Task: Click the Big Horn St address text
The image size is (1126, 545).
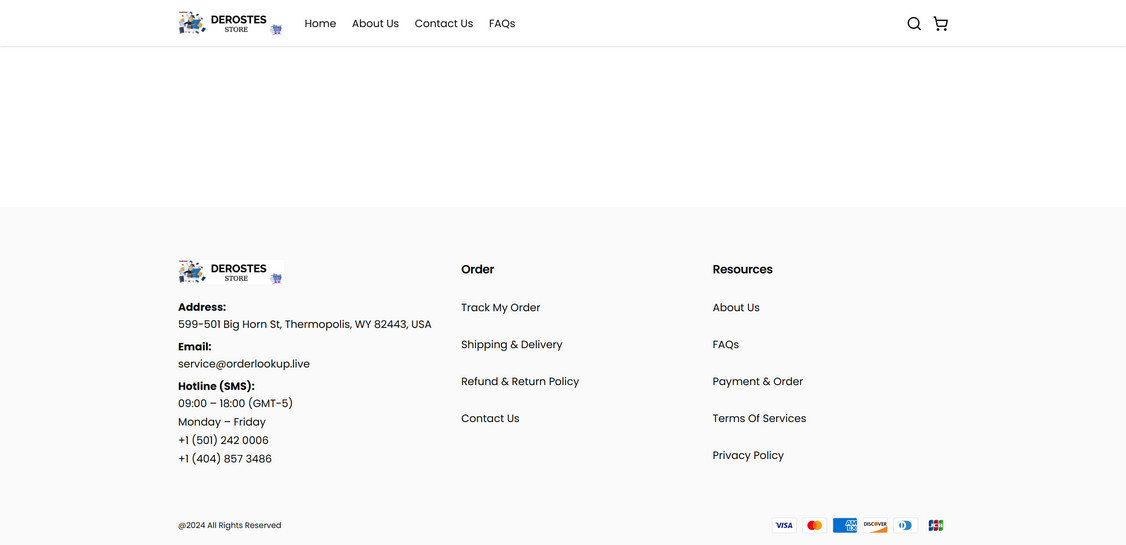Action: [x=304, y=325]
